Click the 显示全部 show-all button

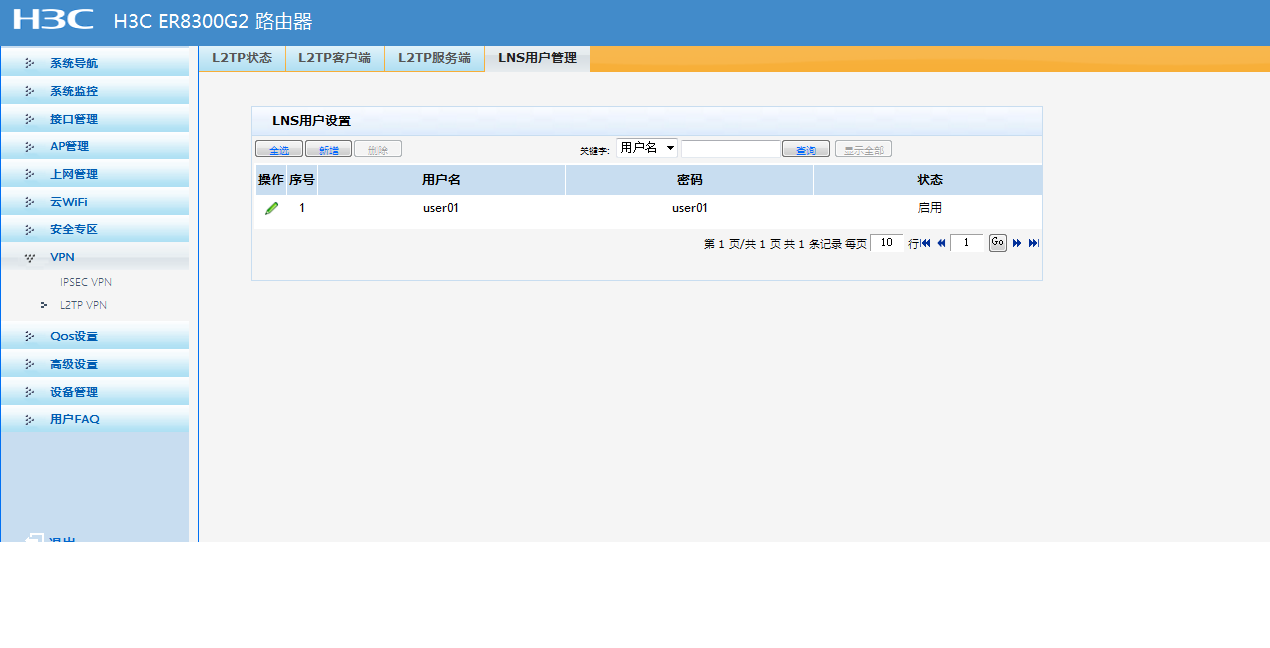pos(863,149)
